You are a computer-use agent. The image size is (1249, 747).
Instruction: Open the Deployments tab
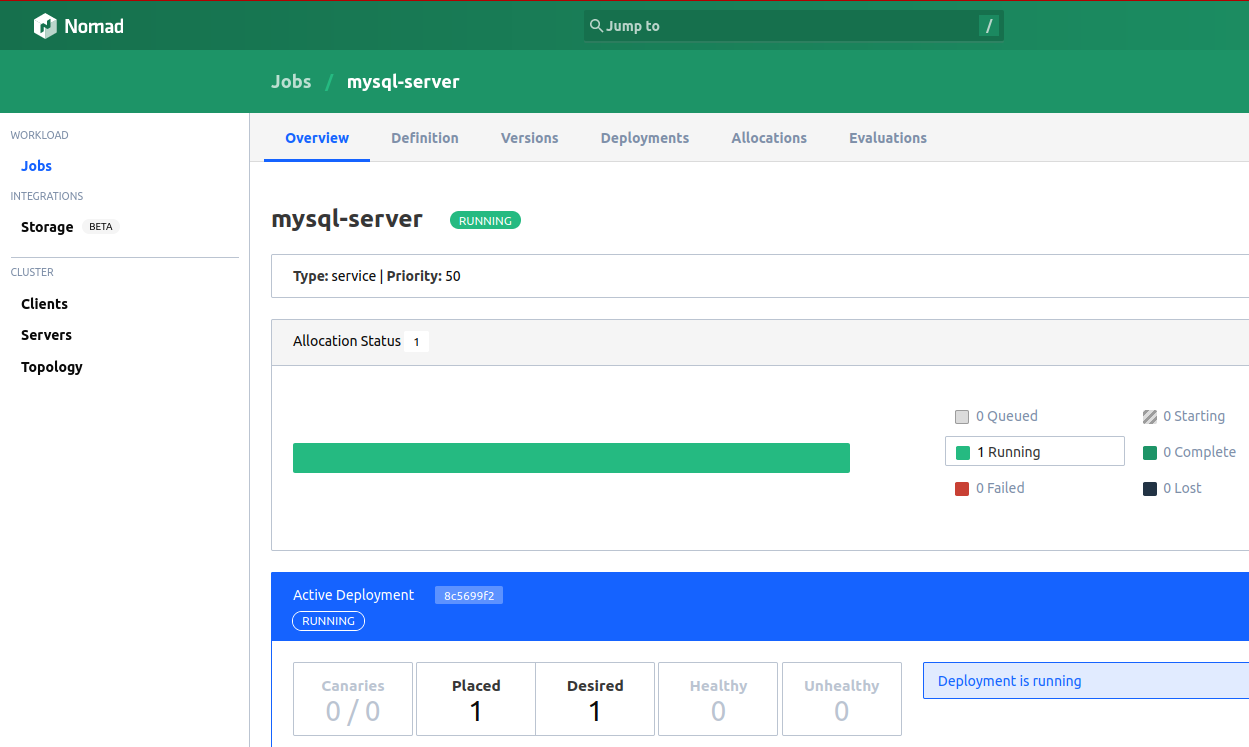(x=645, y=138)
